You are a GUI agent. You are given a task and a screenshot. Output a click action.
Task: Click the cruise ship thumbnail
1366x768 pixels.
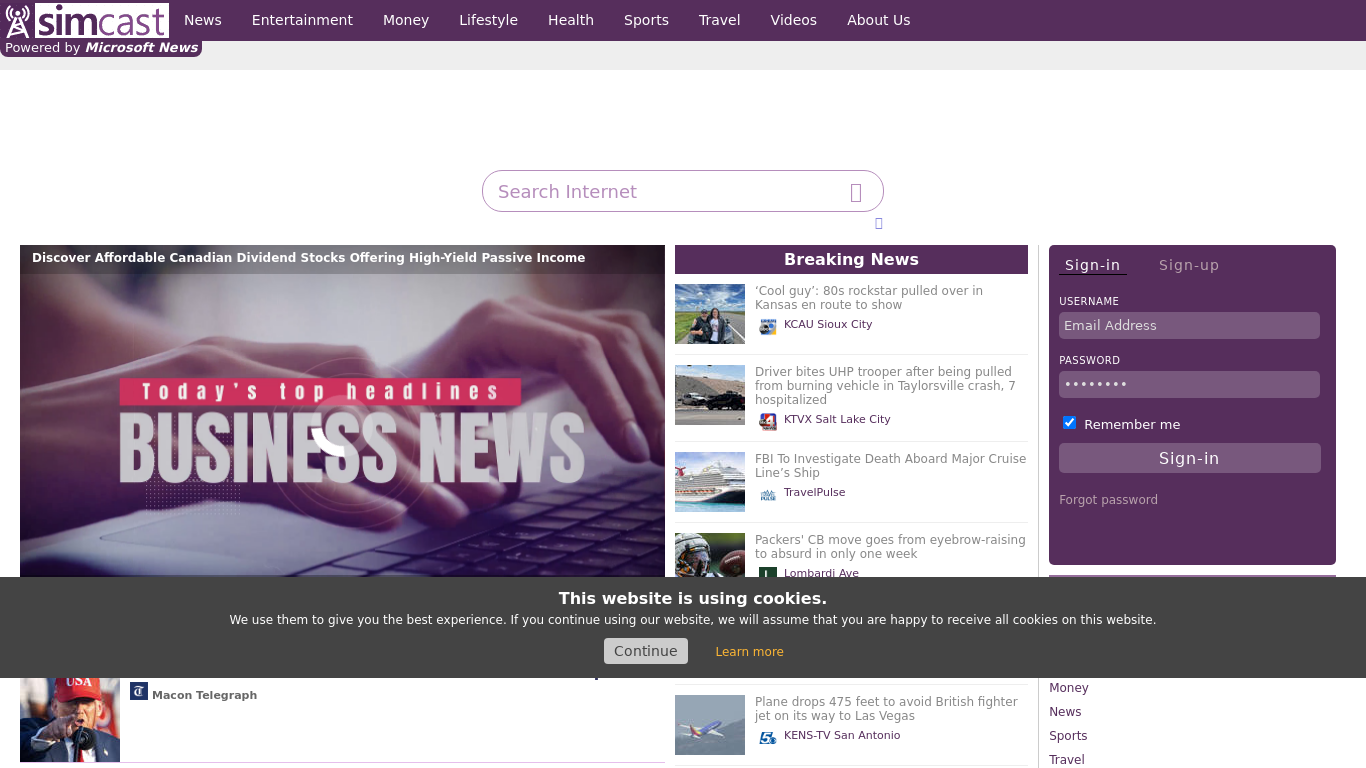[x=710, y=482]
